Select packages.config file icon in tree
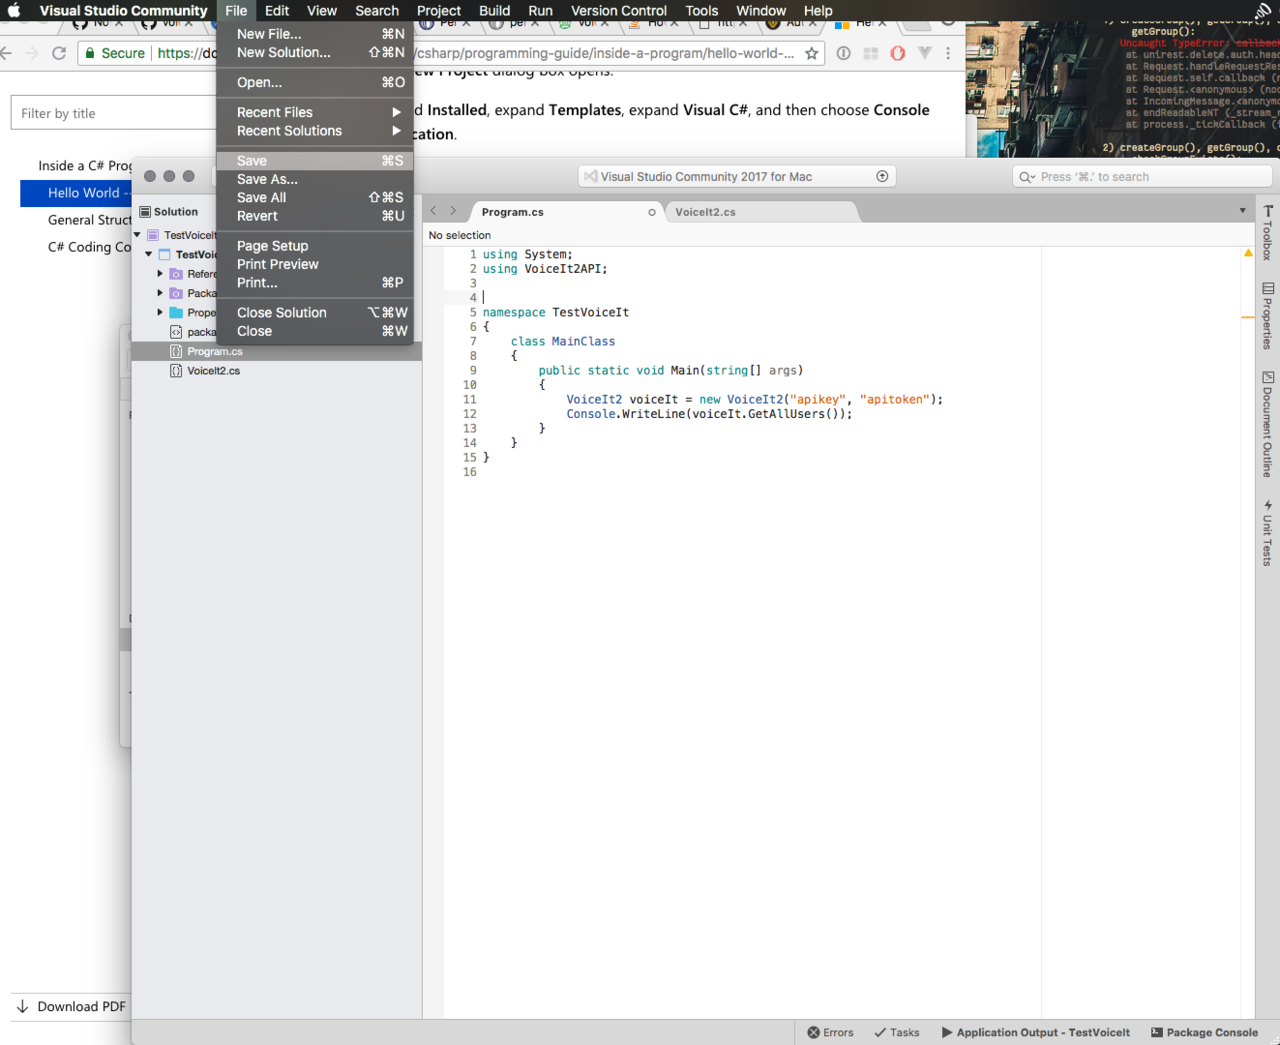Viewport: 1280px width, 1045px height. click(176, 332)
